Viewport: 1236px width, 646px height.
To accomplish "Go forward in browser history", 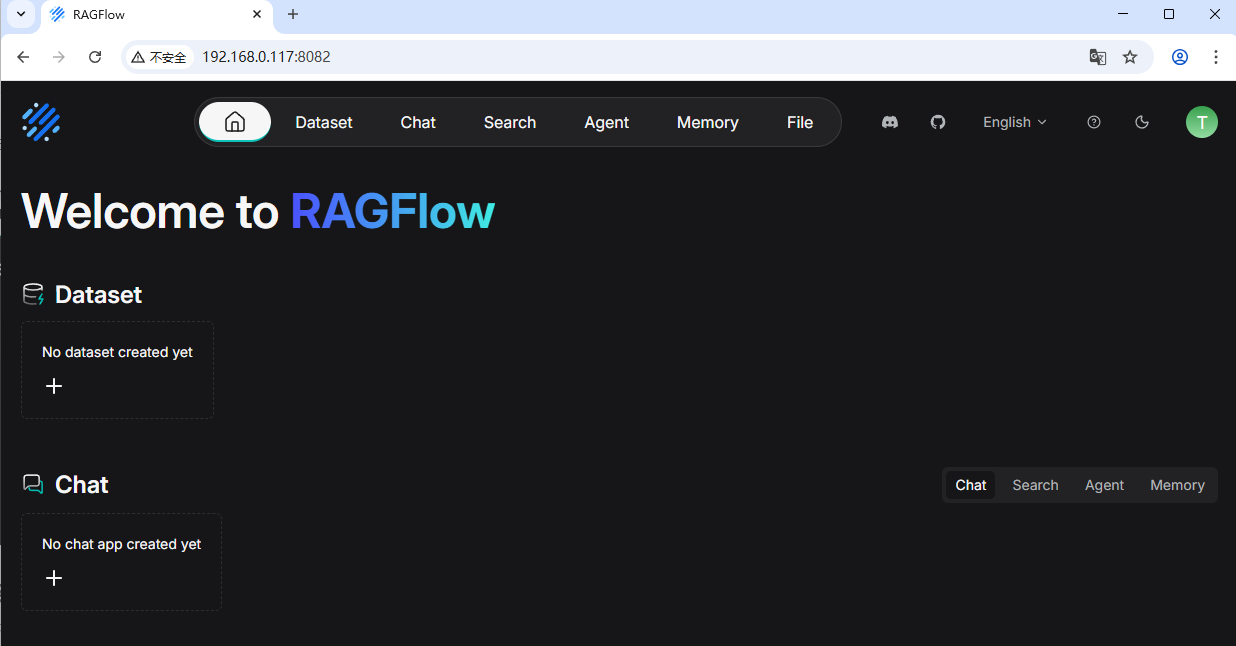I will click(59, 57).
